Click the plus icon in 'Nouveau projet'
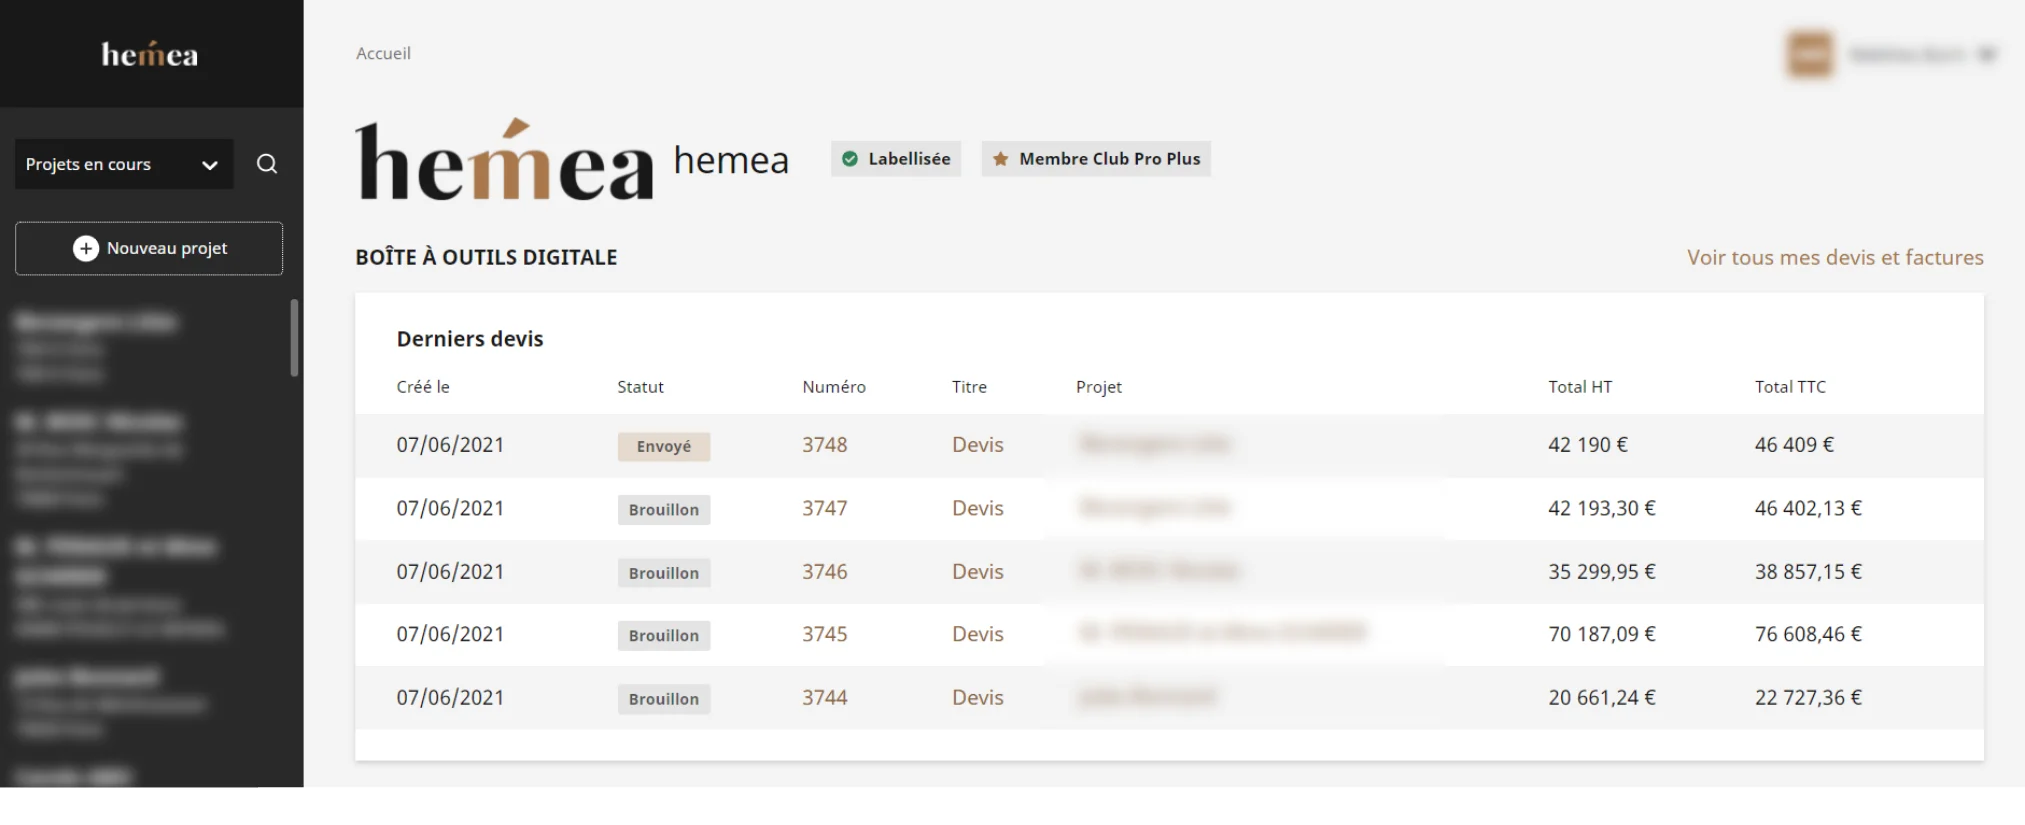The height and width of the screenshot is (825, 2025). 86,248
